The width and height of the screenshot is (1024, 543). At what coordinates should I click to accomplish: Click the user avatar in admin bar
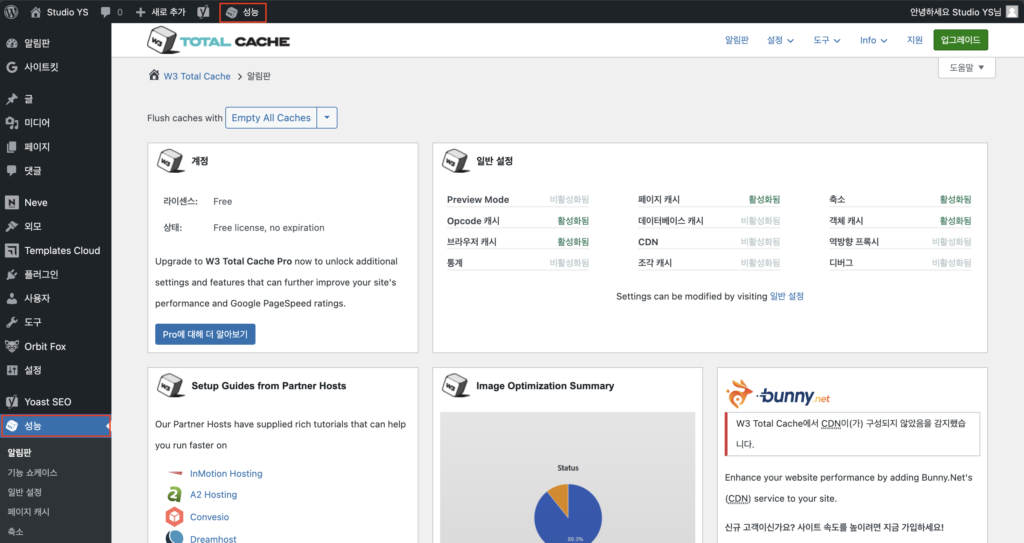coord(1012,12)
